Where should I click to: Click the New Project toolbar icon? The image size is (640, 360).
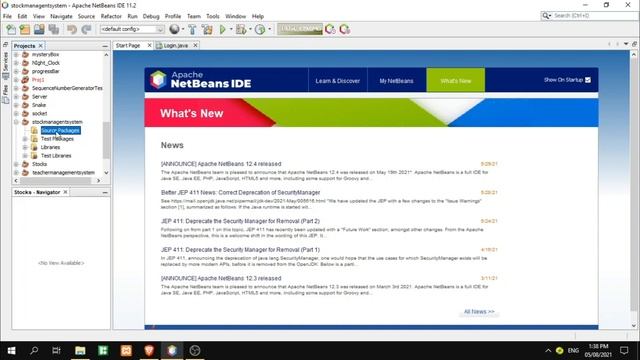[25, 29]
